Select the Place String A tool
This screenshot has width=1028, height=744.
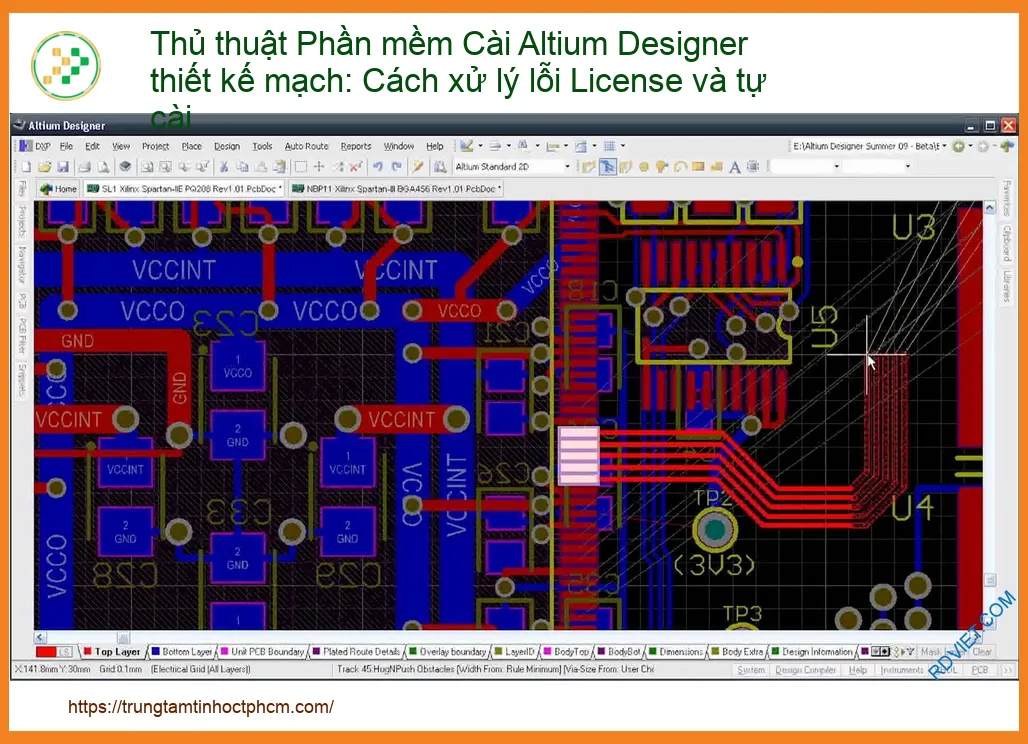click(x=735, y=168)
